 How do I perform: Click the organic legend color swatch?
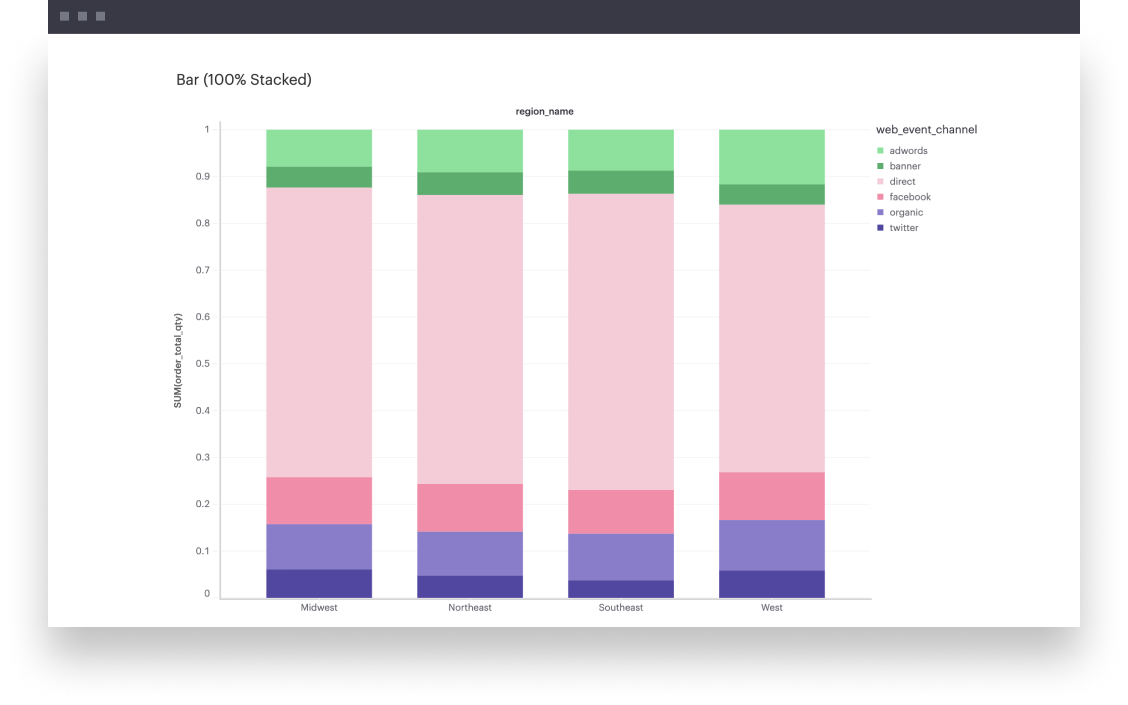pos(880,212)
